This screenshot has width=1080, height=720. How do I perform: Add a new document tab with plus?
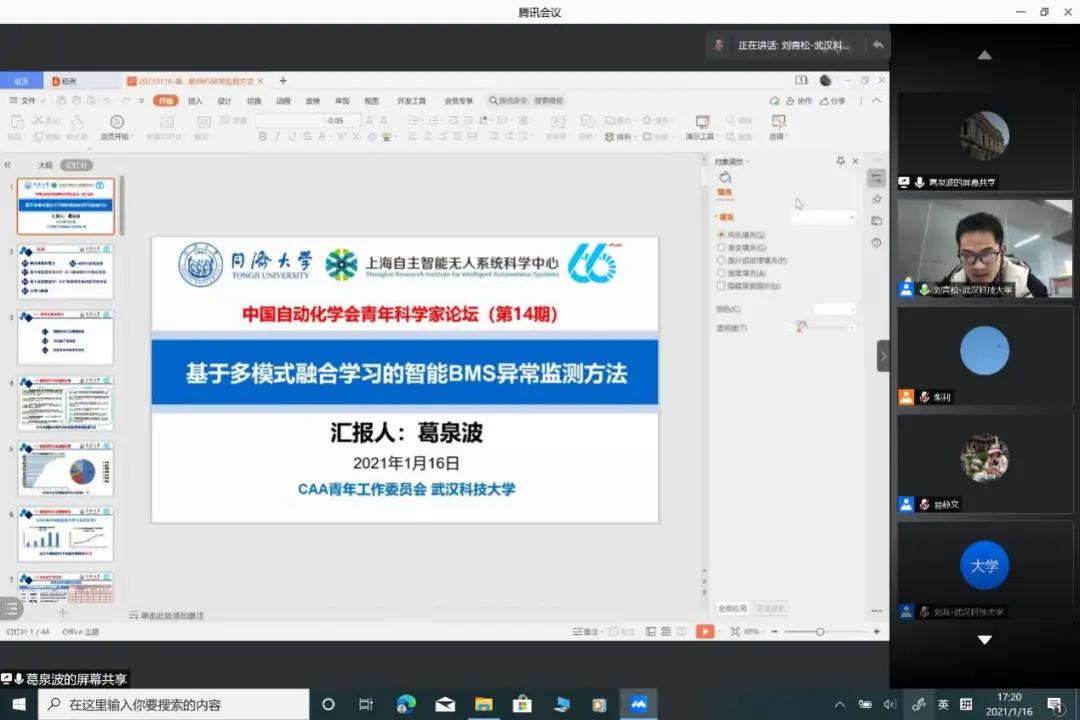pyautogui.click(x=283, y=81)
